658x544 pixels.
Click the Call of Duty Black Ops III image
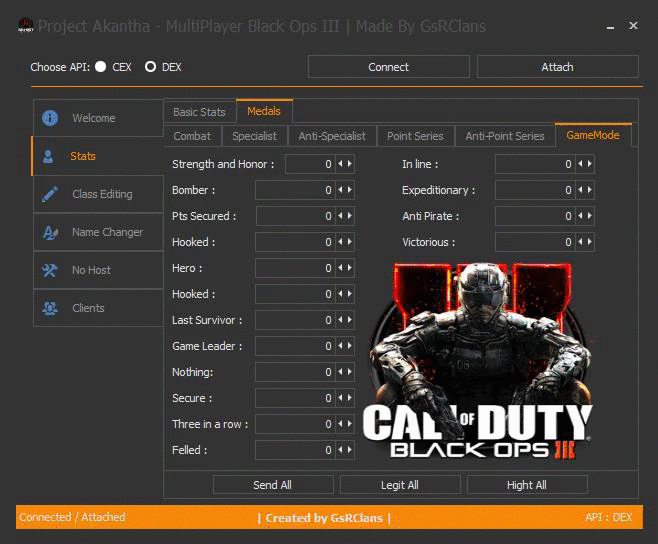pos(478,361)
